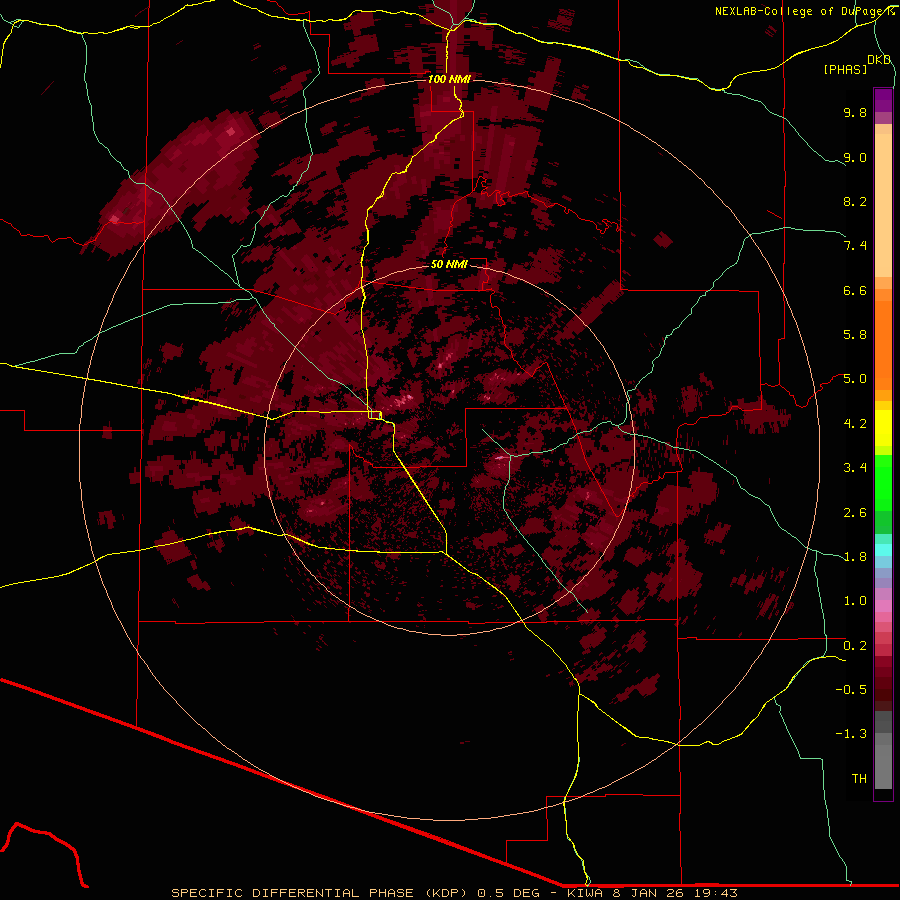Image resolution: width=900 pixels, height=900 pixels.
Task: Click the 2.6 scale value
Action: [855, 513]
